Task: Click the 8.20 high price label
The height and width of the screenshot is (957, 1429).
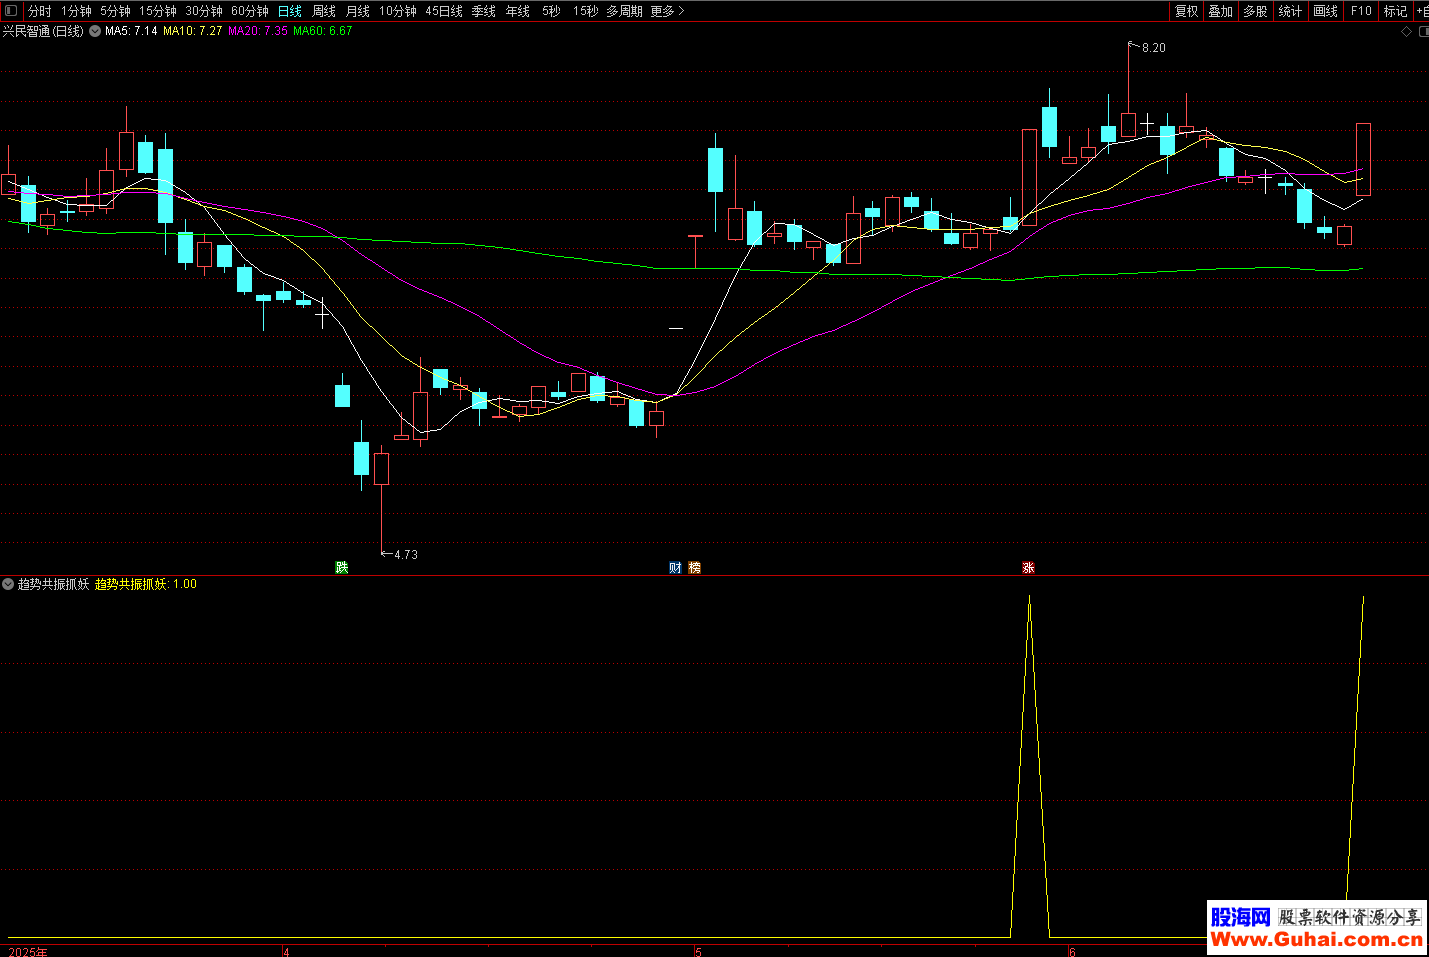Action: tap(1153, 48)
